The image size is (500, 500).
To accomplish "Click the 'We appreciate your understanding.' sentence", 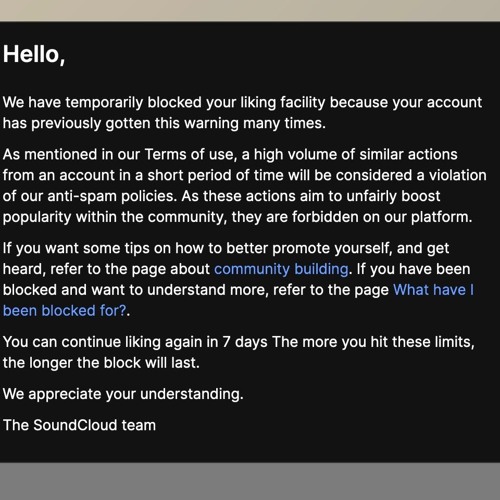I will click(x=123, y=394).
